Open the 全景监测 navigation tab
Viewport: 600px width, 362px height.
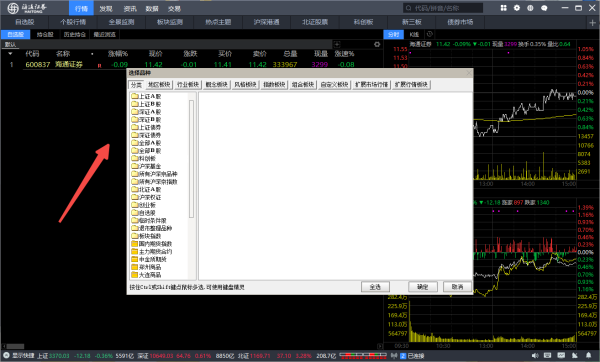click(121, 22)
